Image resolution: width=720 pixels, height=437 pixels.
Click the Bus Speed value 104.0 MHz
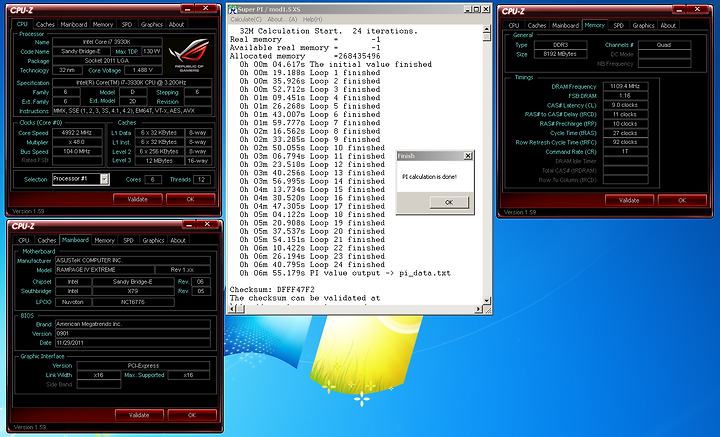(77, 151)
